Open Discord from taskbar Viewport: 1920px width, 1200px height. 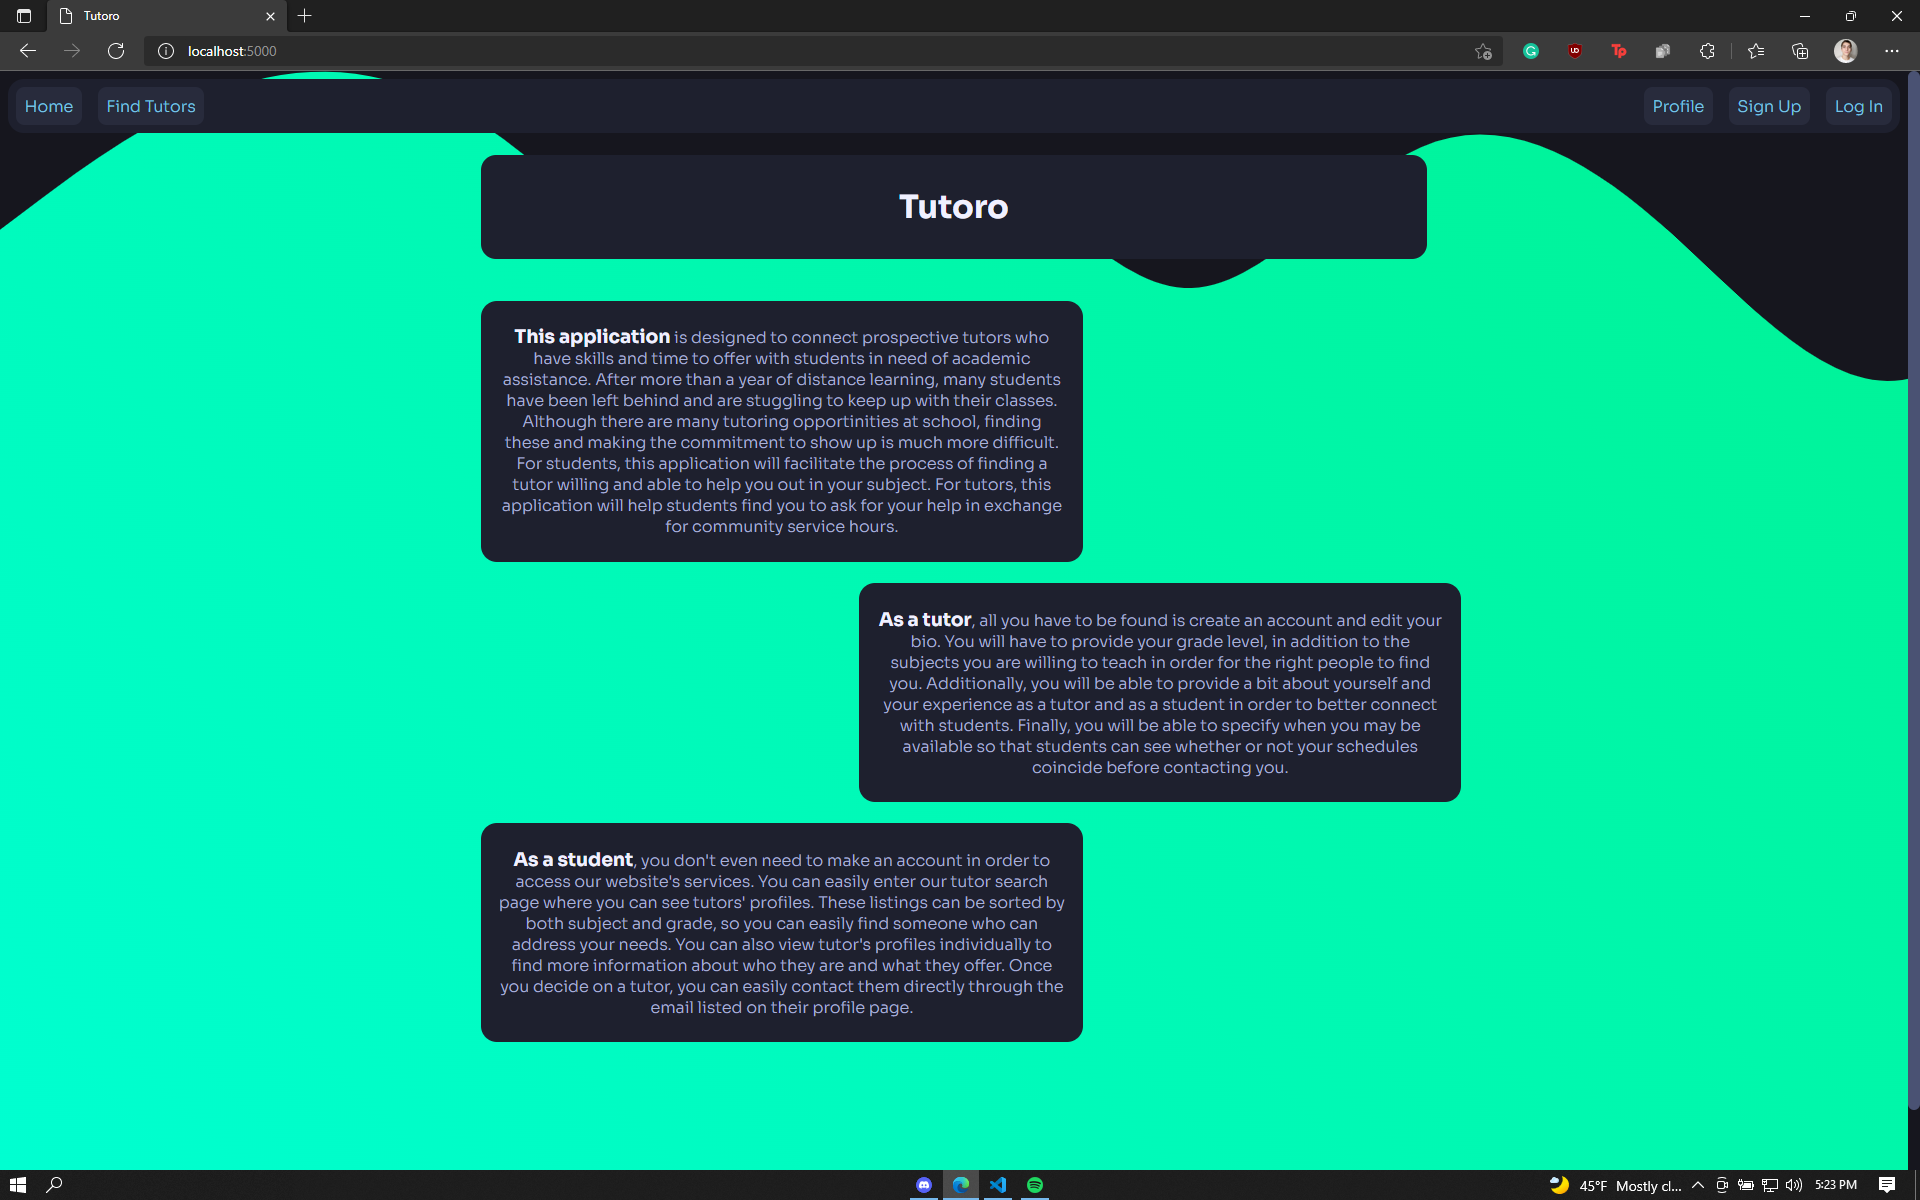[x=924, y=1185]
